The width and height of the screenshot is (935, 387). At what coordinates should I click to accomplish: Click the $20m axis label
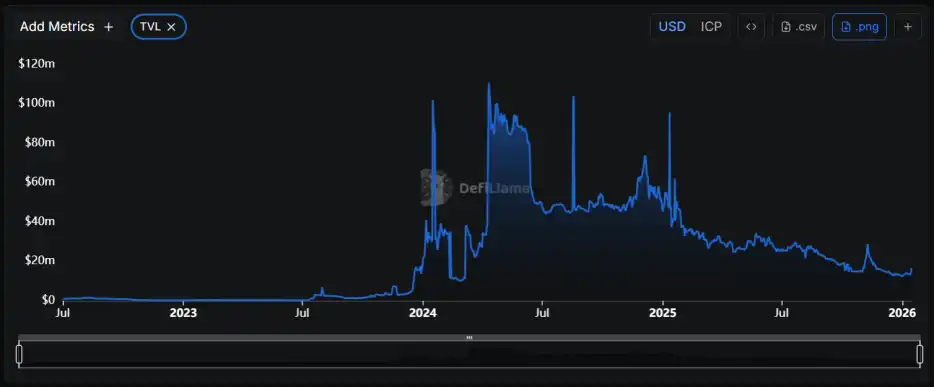click(x=39, y=260)
